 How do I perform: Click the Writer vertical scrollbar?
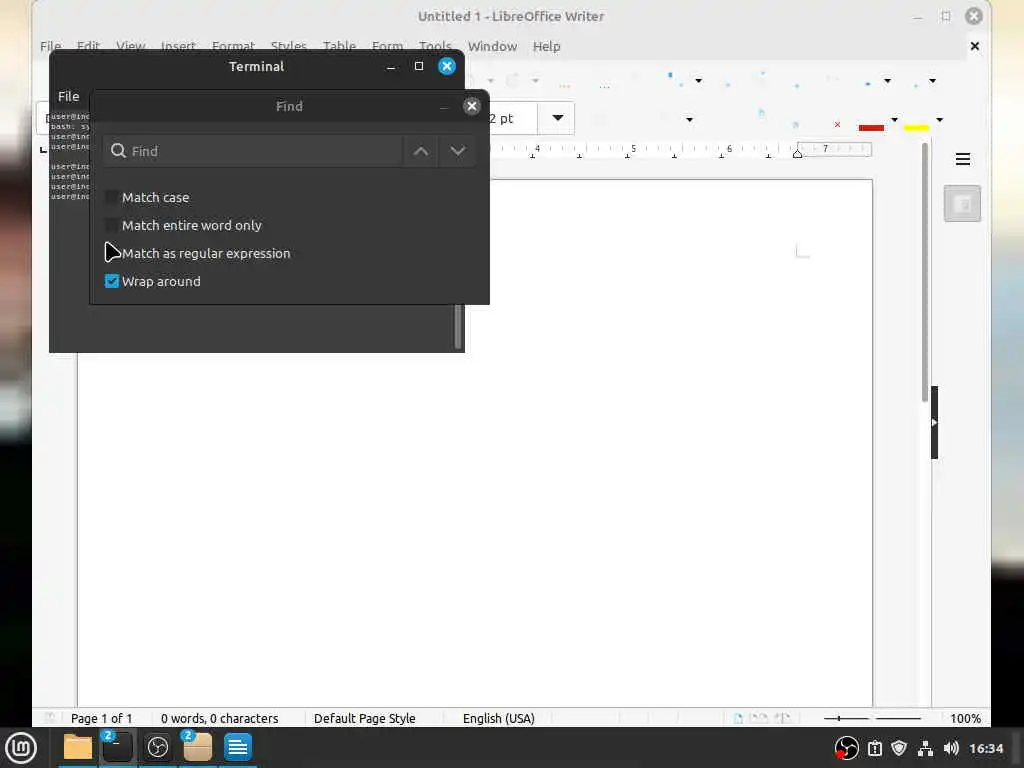(925, 271)
